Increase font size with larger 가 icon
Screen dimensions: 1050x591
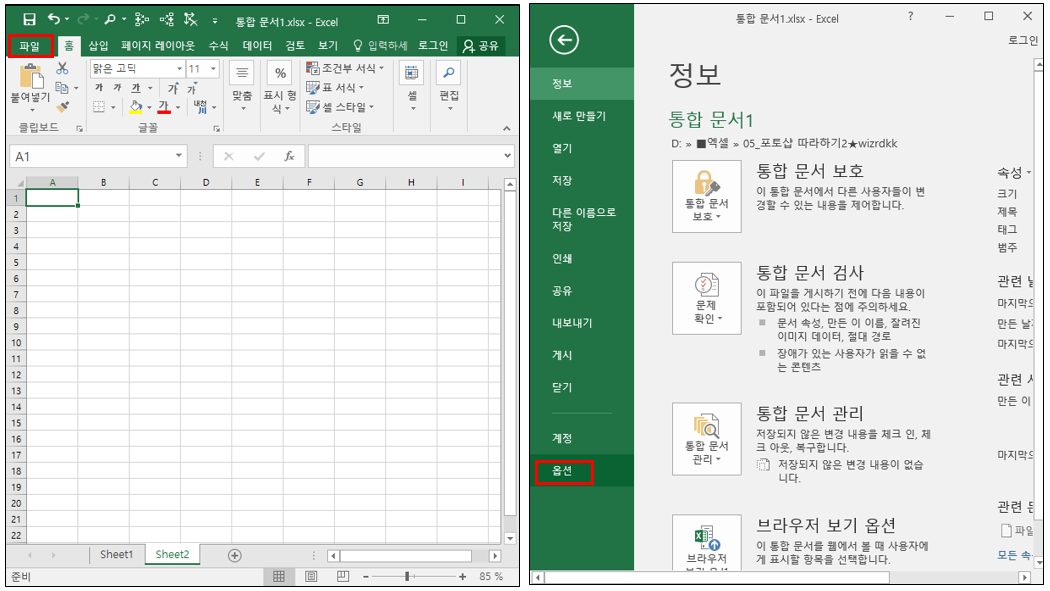tap(173, 88)
